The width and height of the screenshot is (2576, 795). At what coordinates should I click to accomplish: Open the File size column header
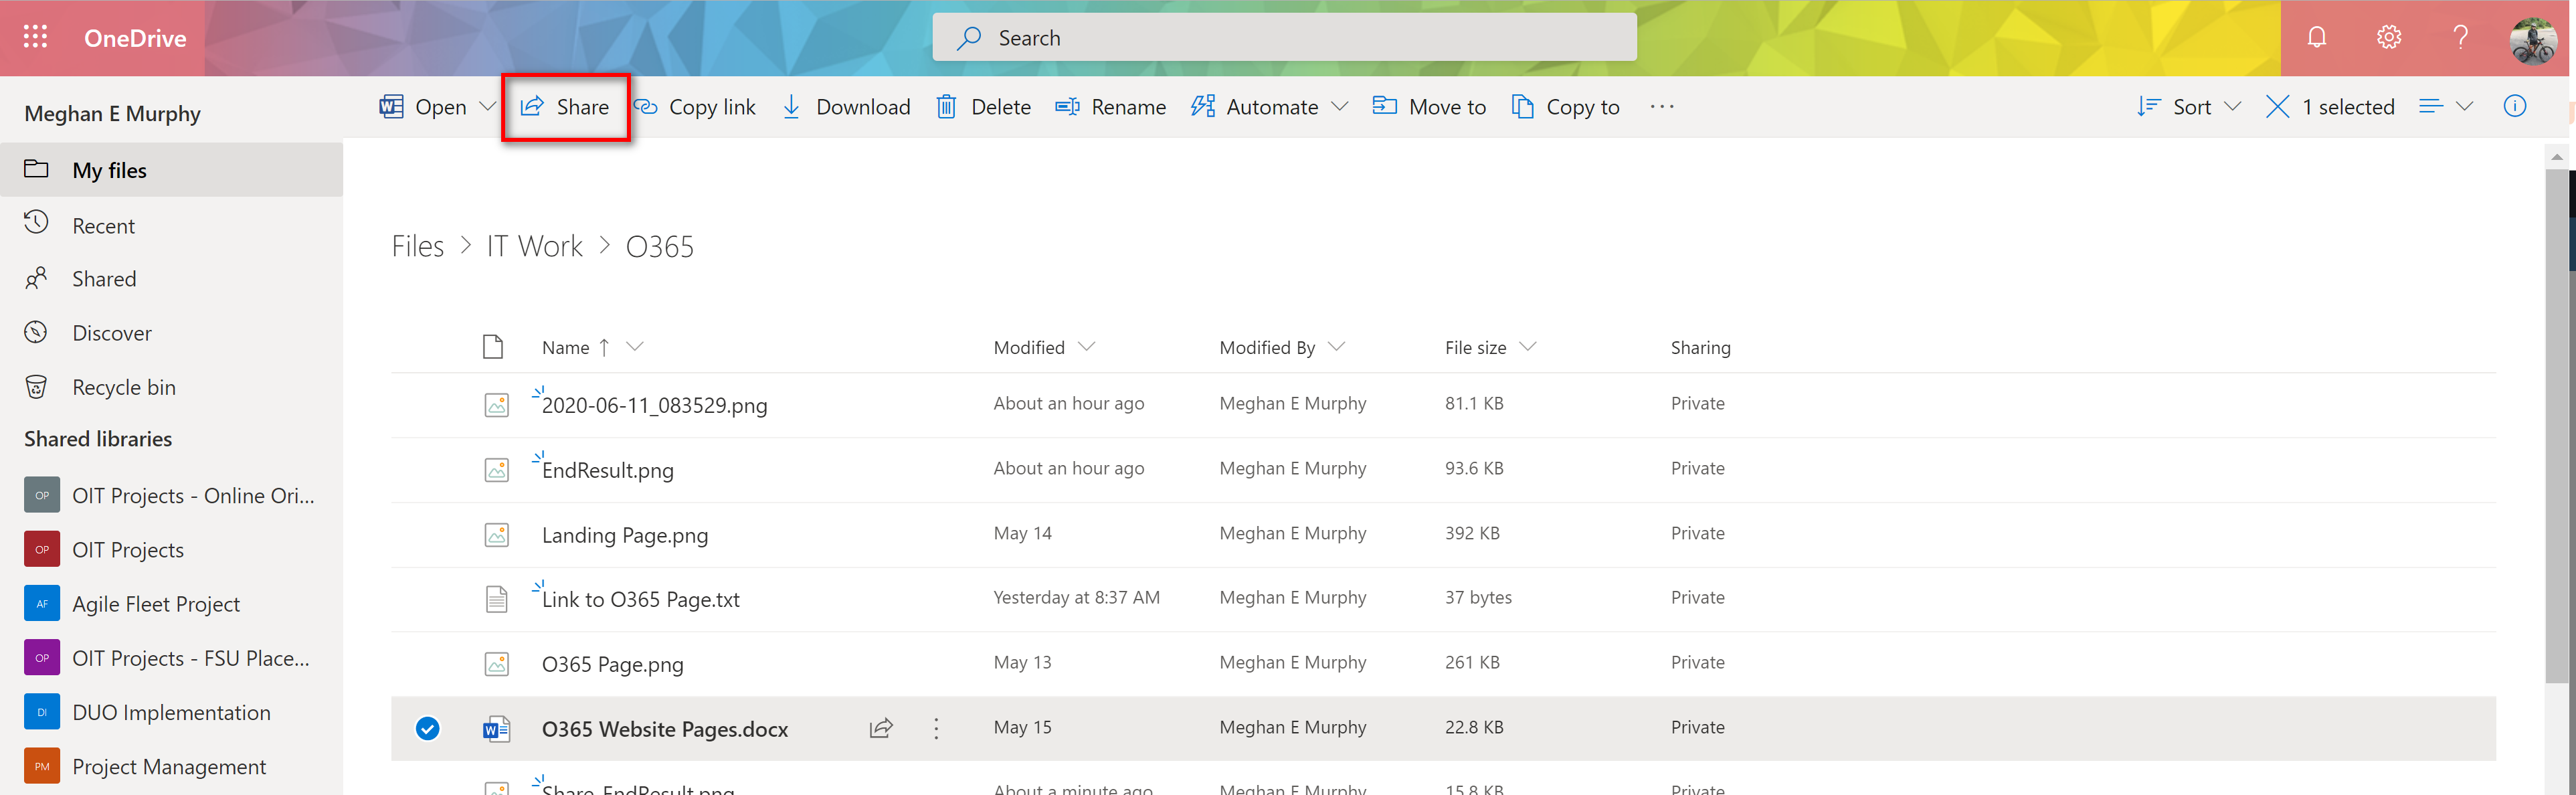1490,347
